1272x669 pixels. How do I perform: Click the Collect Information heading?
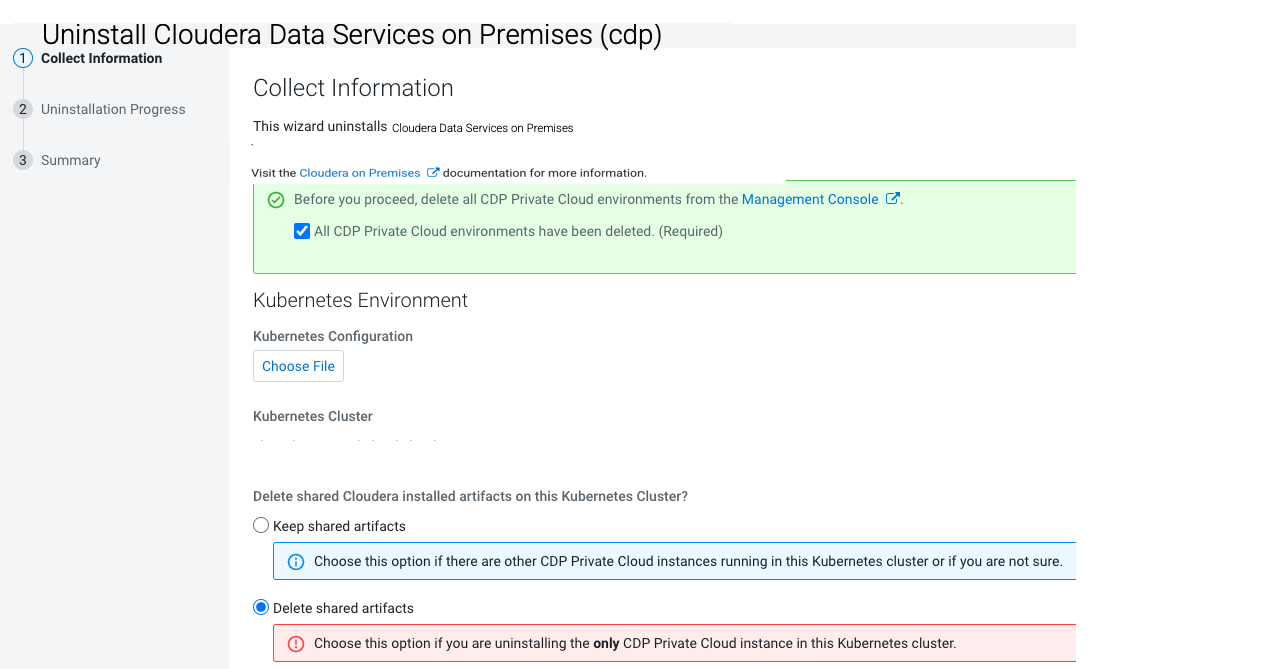353,88
